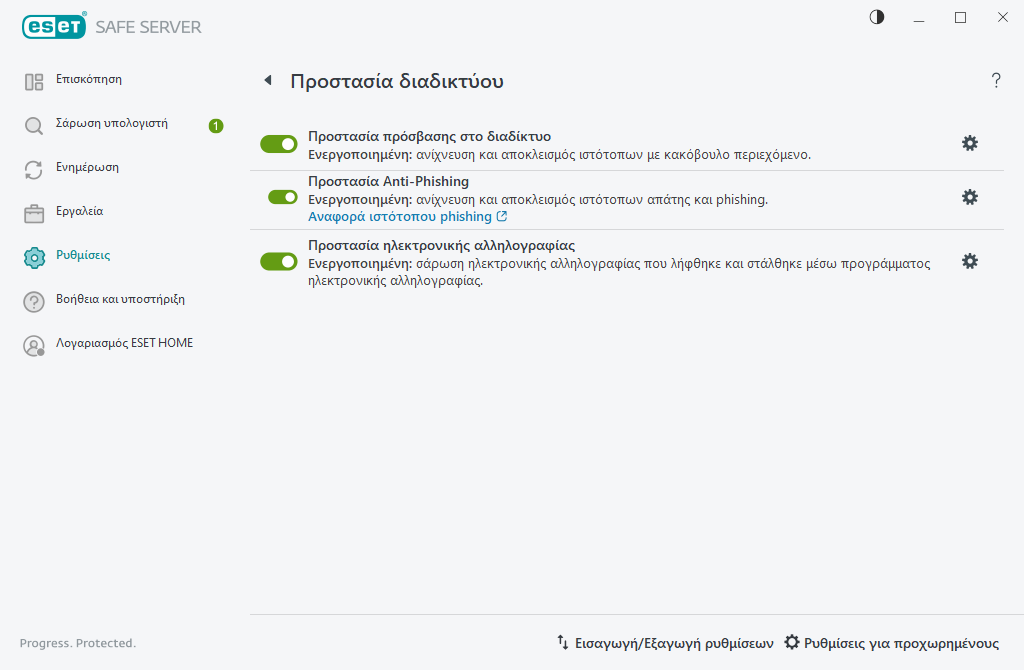
Task: Click the Βοήθεια και υποστήριξη question icon
Action: click(34, 301)
